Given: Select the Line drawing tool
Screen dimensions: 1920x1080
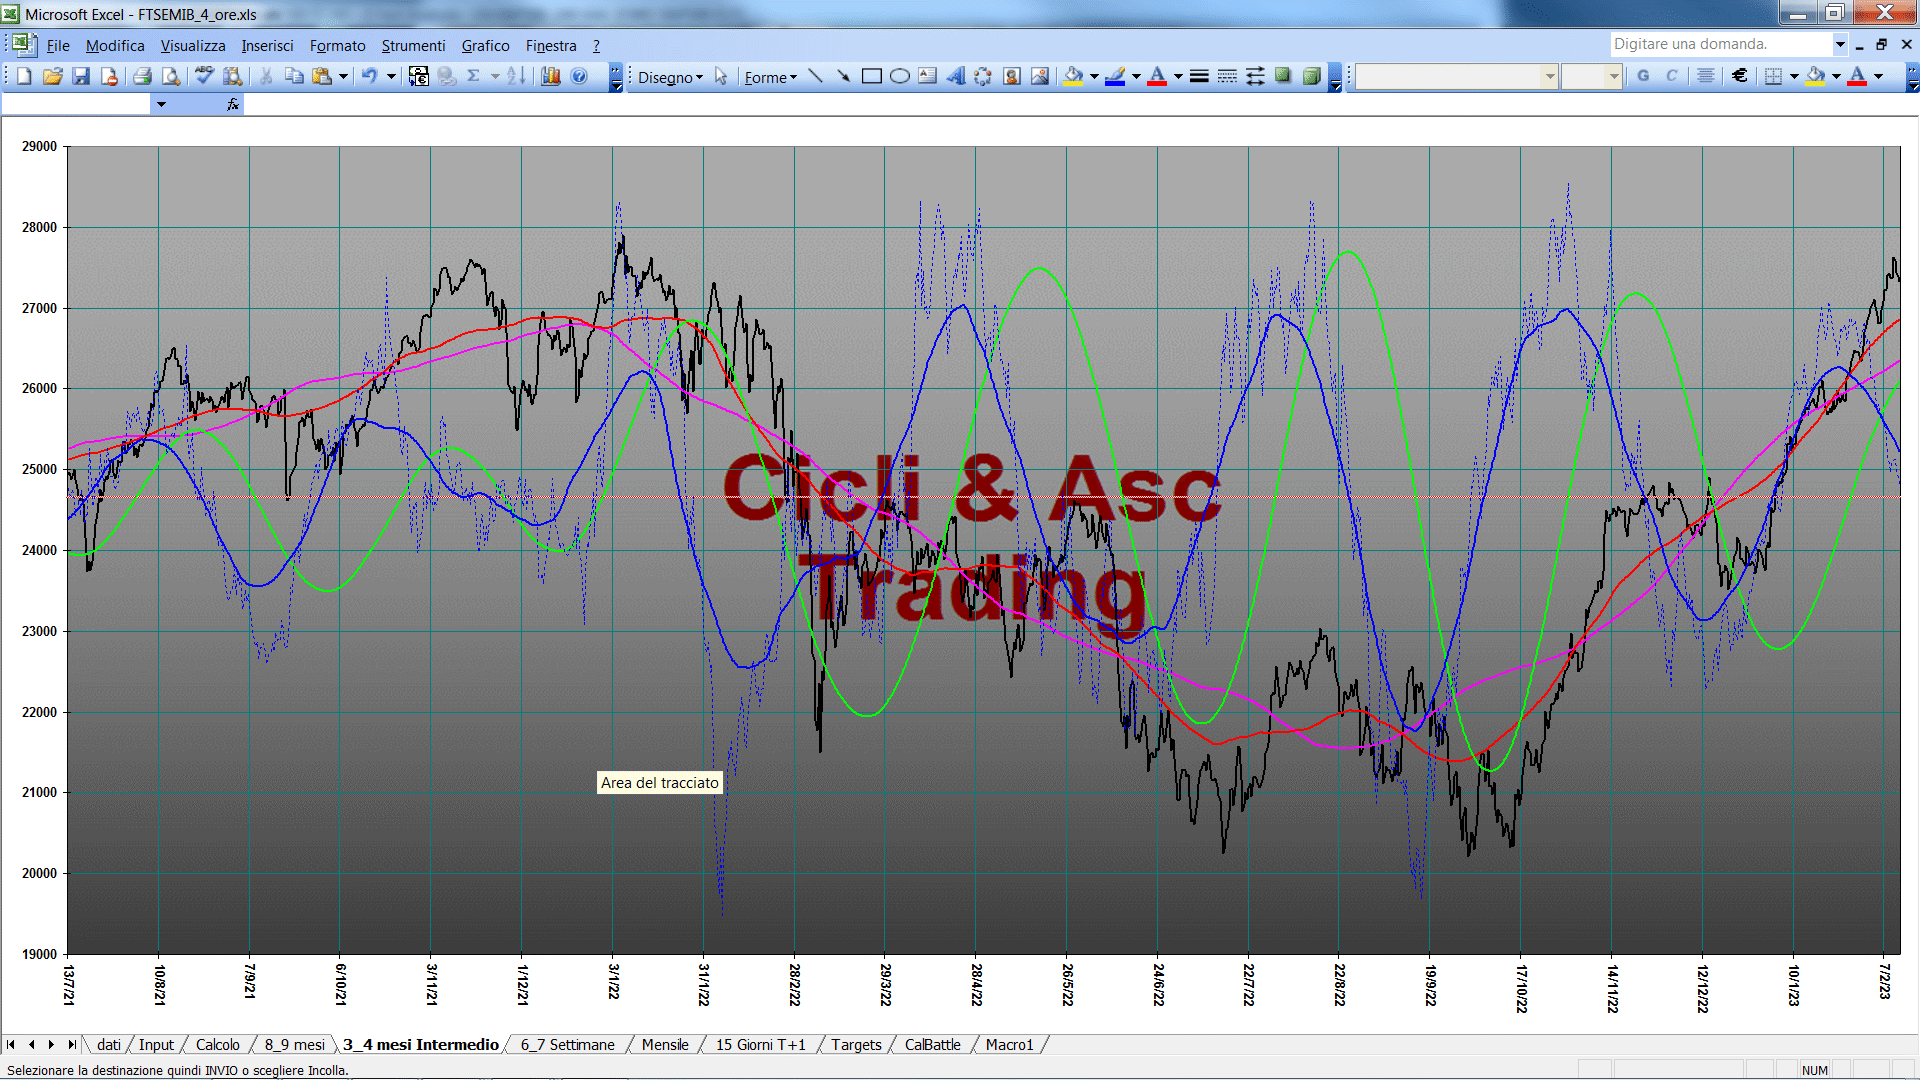Looking at the screenshot, I should tap(816, 76).
